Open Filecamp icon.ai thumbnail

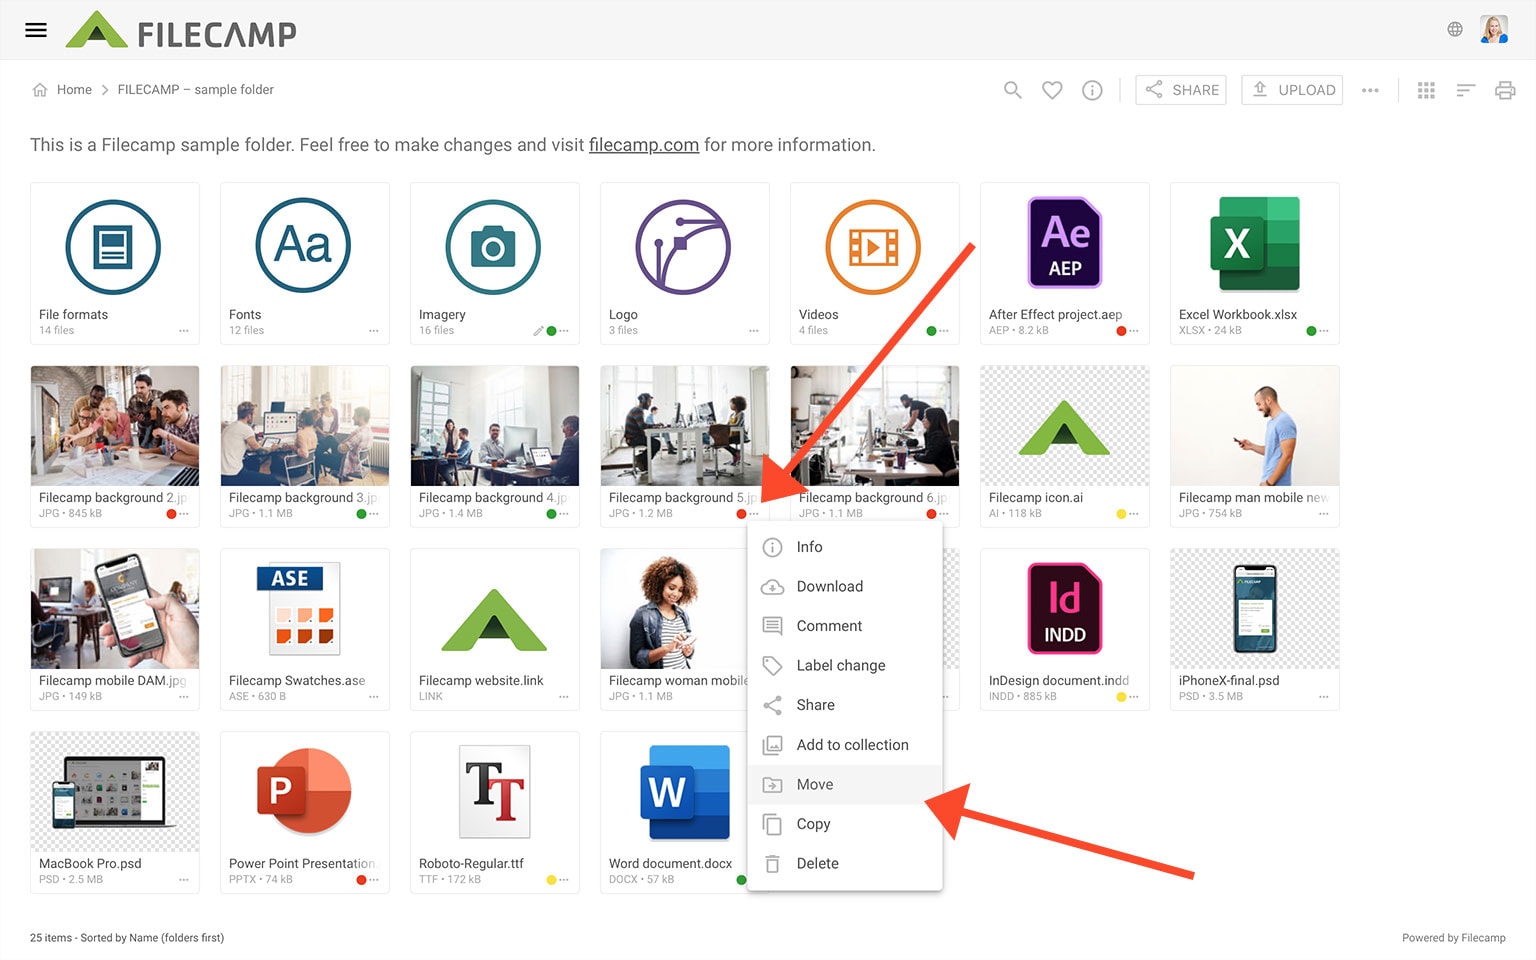click(1065, 426)
